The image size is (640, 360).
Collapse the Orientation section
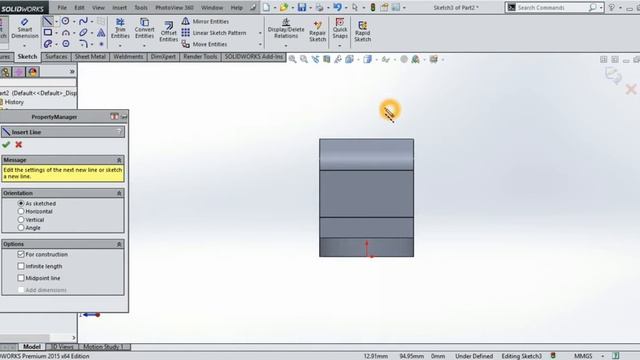[x=119, y=193]
